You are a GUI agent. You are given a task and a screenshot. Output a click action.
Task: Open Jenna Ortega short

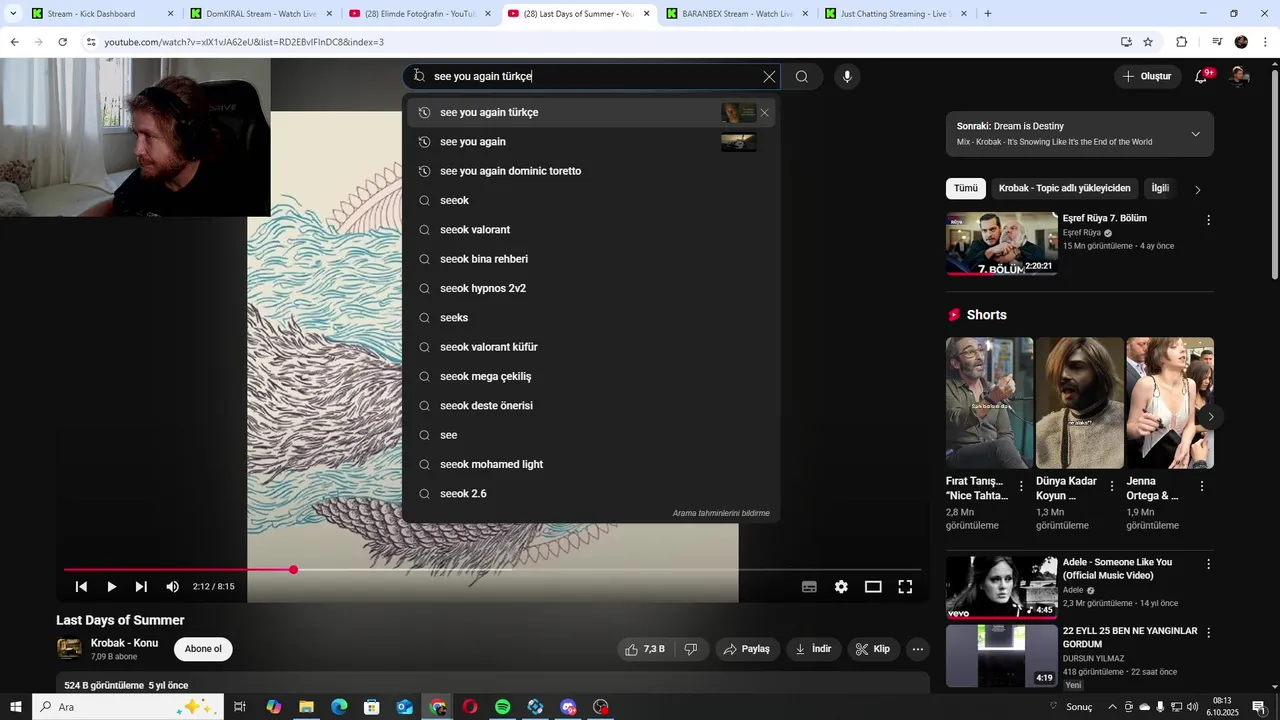tap(1170, 402)
